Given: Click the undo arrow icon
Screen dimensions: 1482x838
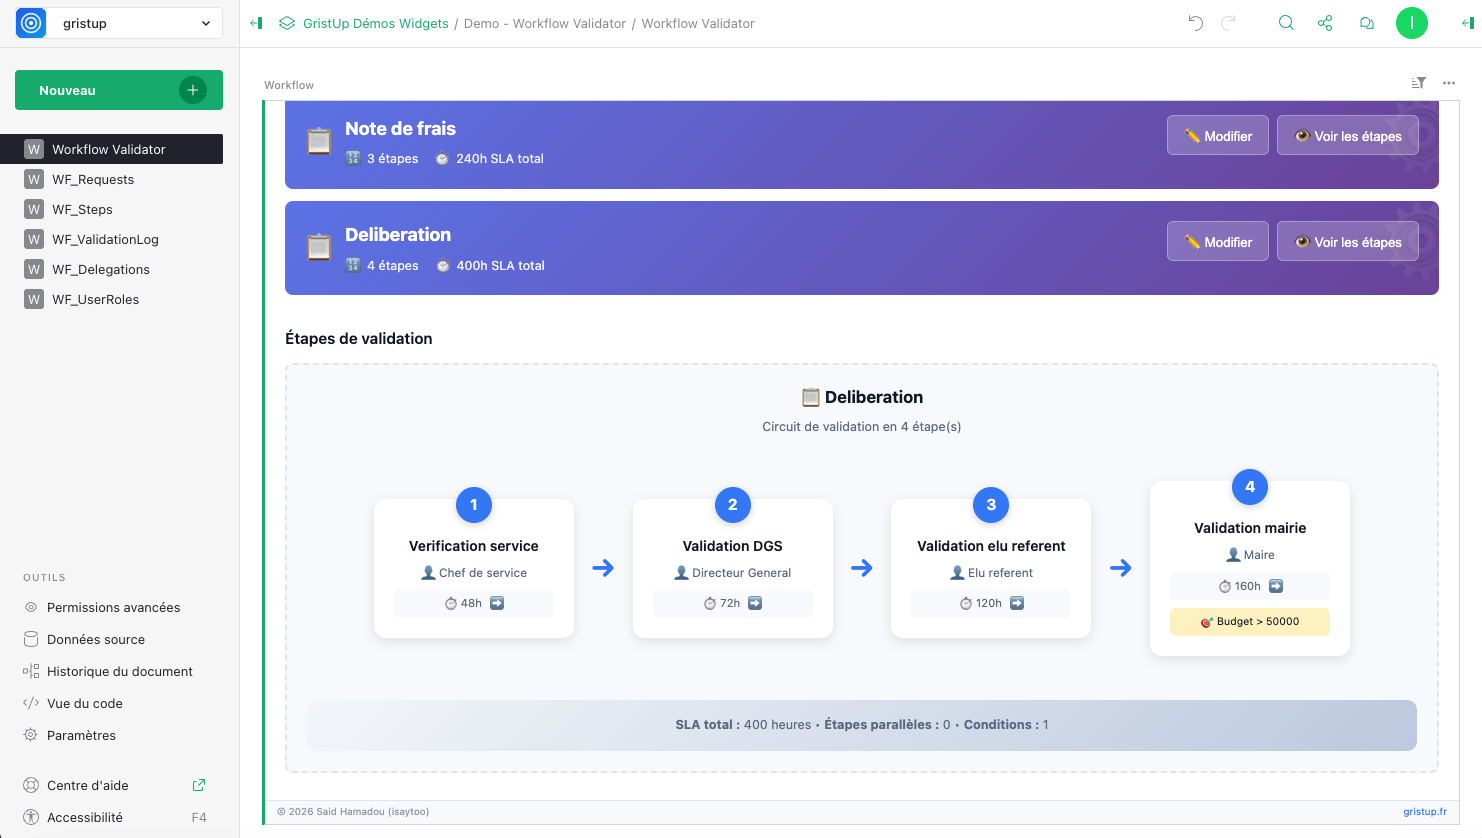Looking at the screenshot, I should (x=1195, y=23).
